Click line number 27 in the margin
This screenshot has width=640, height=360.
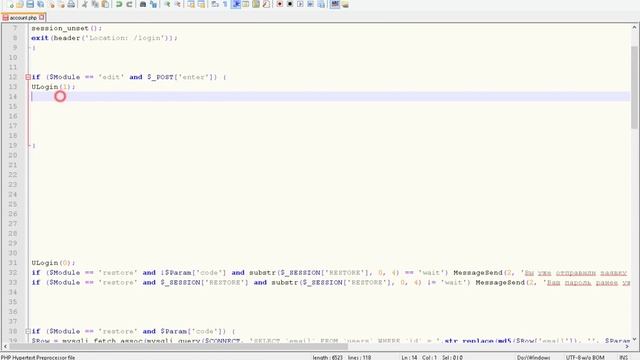click(x=13, y=224)
